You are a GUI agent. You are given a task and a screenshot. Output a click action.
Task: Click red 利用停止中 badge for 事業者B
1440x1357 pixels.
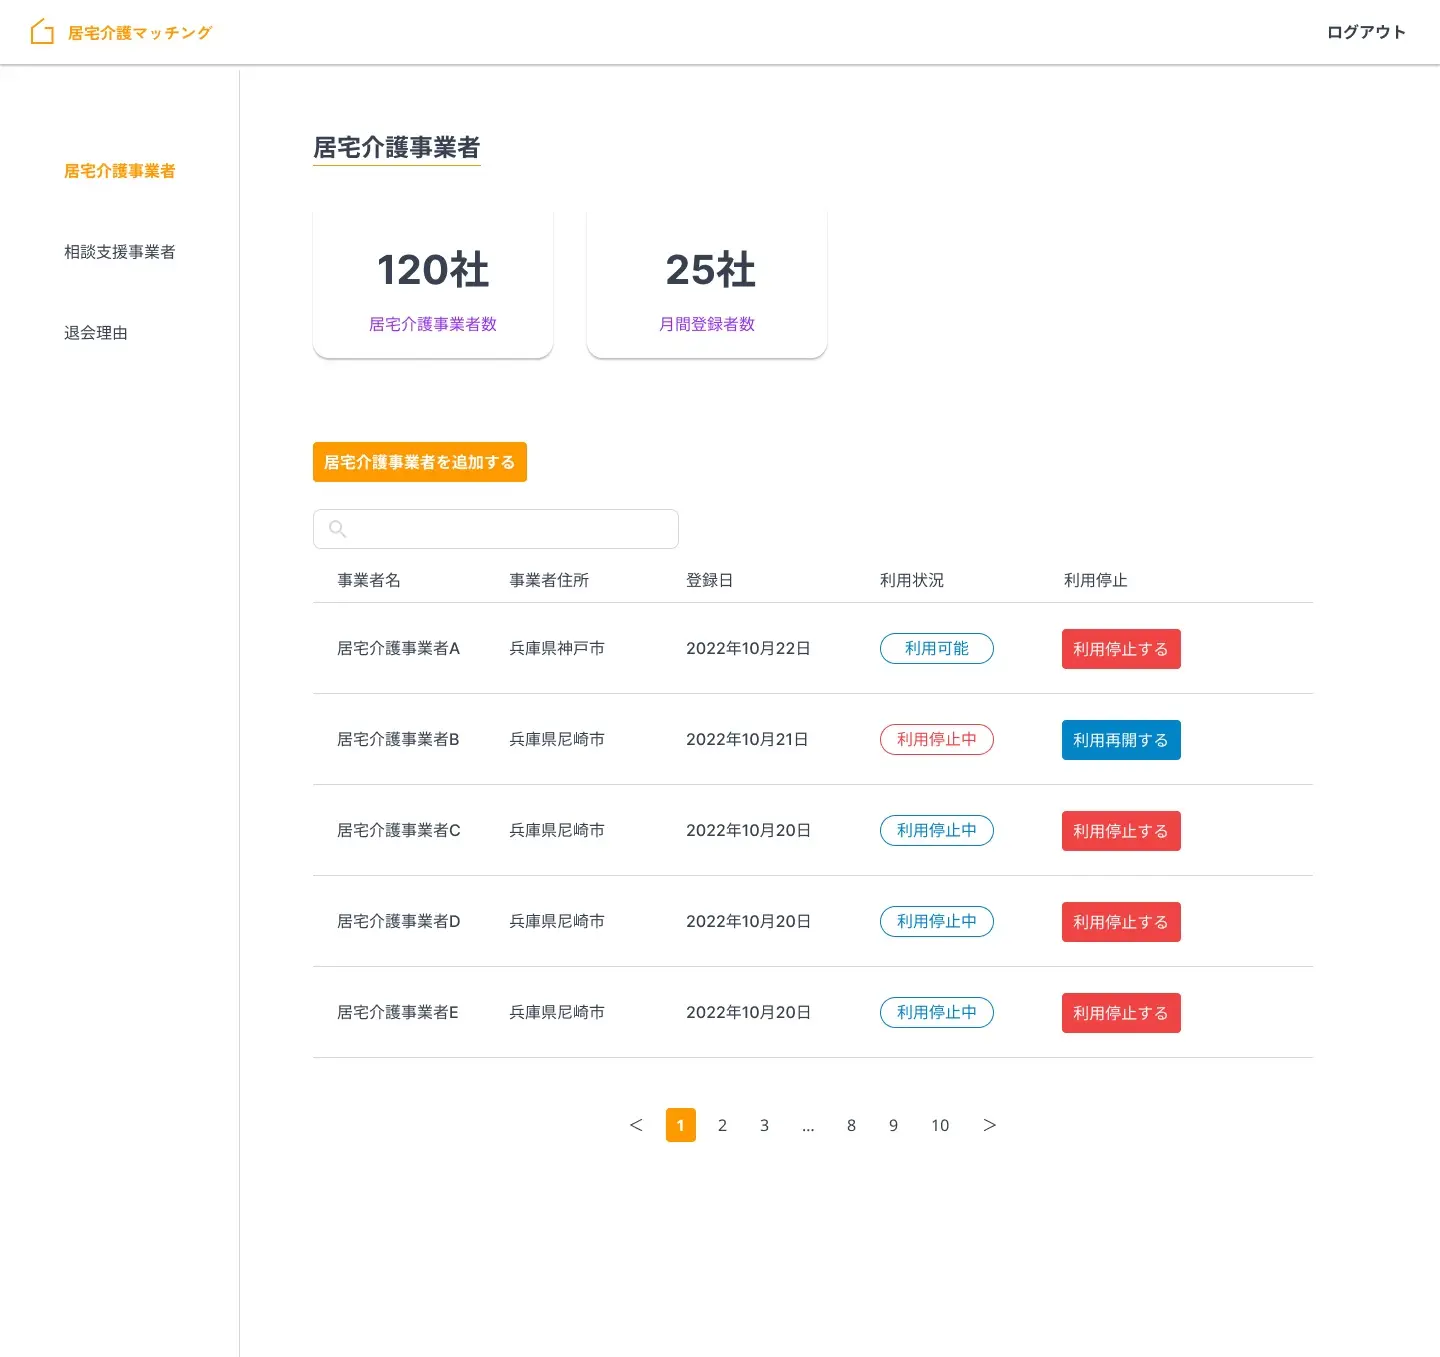pyautogui.click(x=936, y=739)
